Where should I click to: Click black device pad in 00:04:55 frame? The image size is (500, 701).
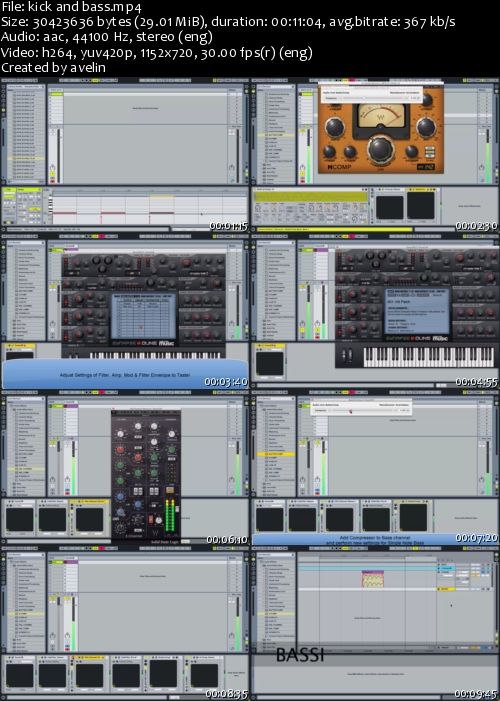269,363
